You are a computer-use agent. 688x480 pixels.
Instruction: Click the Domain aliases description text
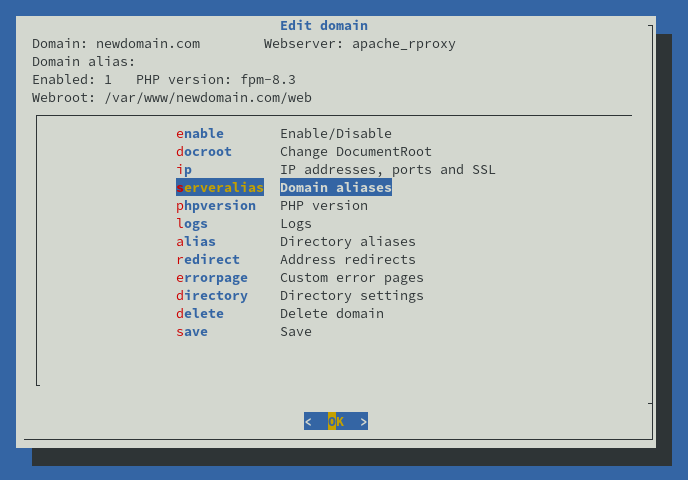point(336,187)
